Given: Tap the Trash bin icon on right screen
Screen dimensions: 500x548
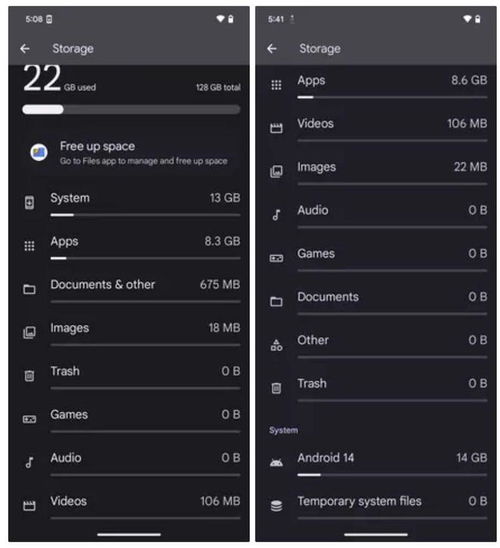Looking at the screenshot, I should pos(276,388).
